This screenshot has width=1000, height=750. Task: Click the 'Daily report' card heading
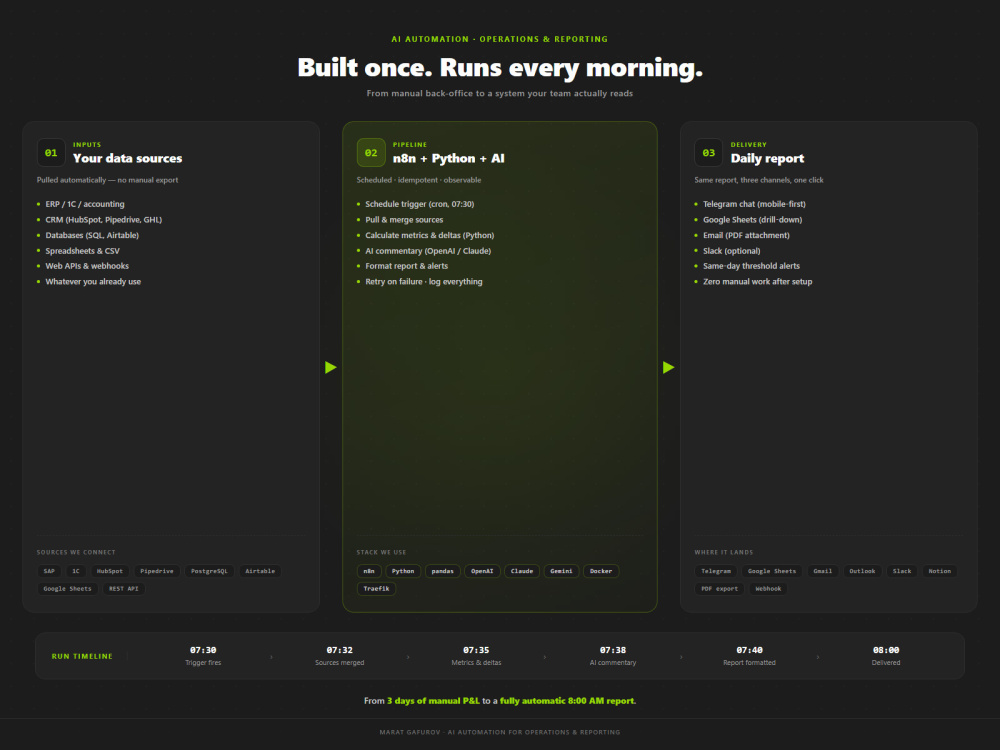point(767,158)
